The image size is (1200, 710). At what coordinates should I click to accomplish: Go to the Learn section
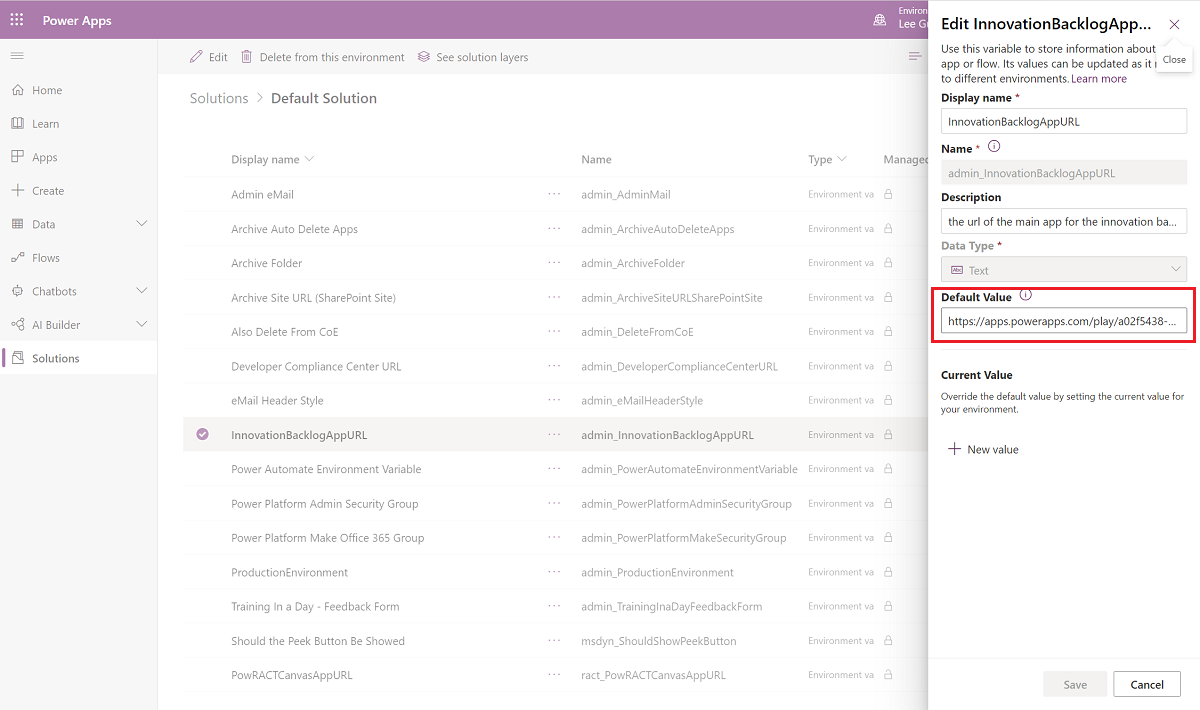coord(45,123)
